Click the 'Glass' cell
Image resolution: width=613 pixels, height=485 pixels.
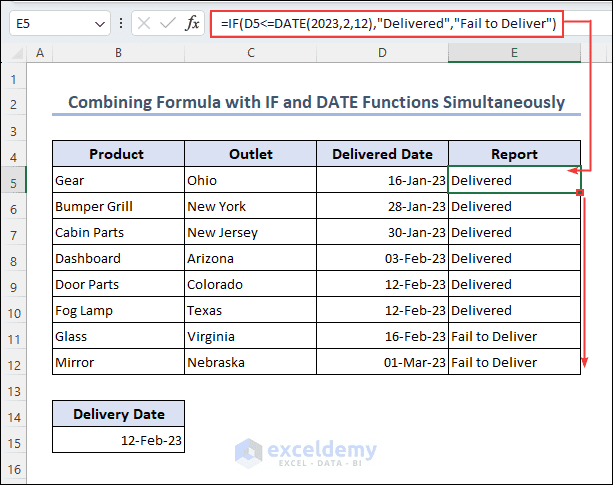[118, 336]
